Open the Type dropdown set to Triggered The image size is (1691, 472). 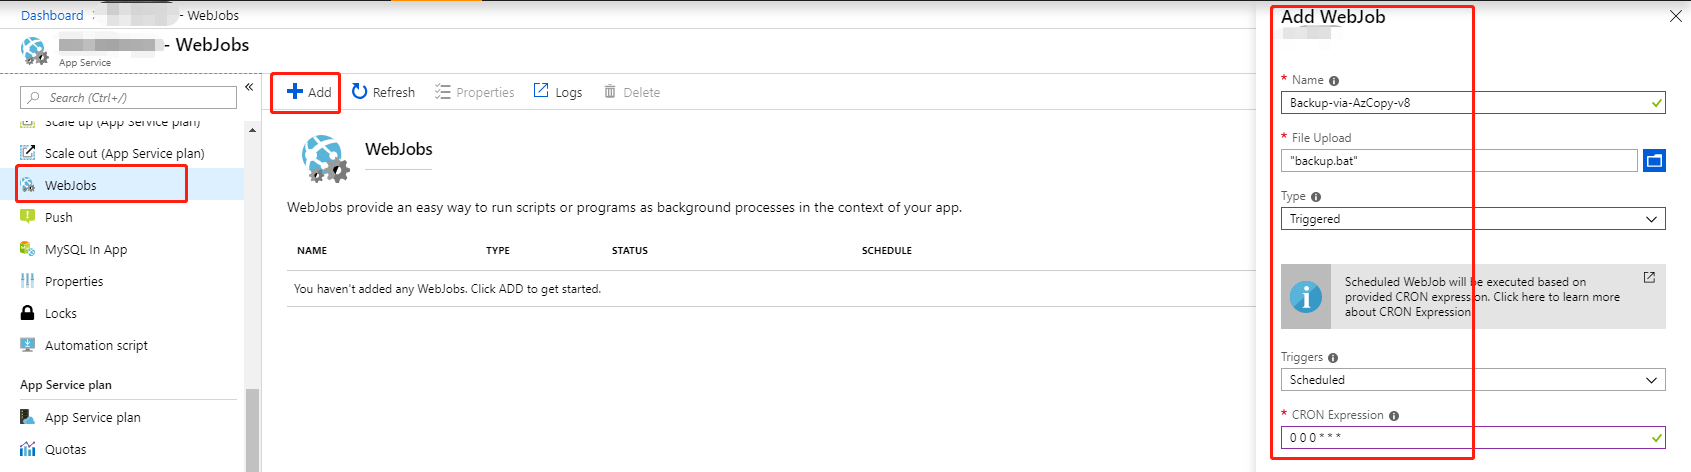1472,219
